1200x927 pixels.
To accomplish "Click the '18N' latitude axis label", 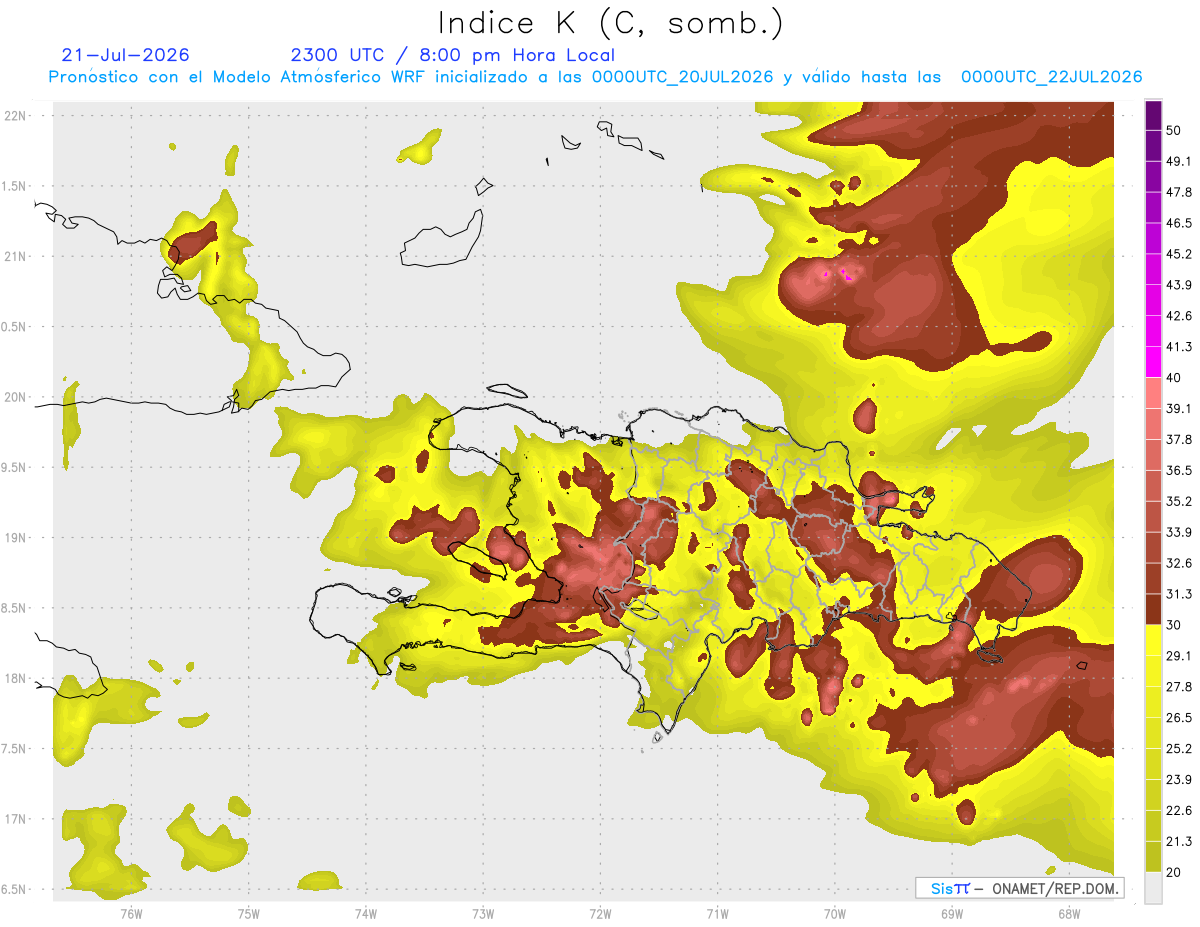I will (17, 679).
